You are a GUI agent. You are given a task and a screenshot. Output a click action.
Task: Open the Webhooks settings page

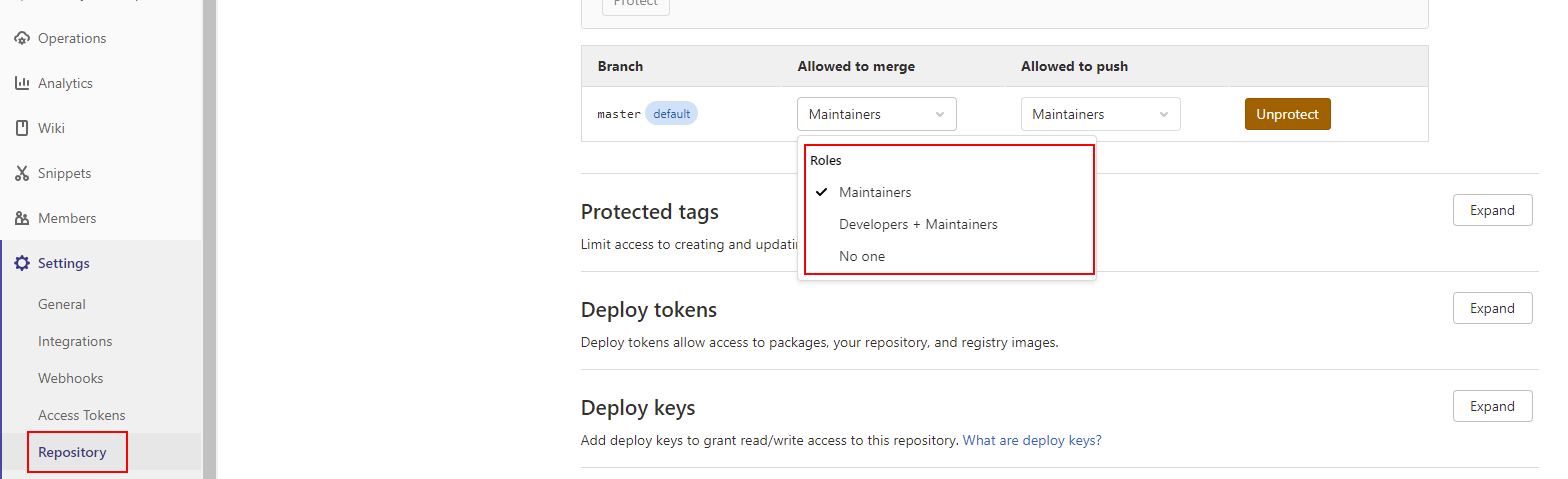(x=71, y=378)
